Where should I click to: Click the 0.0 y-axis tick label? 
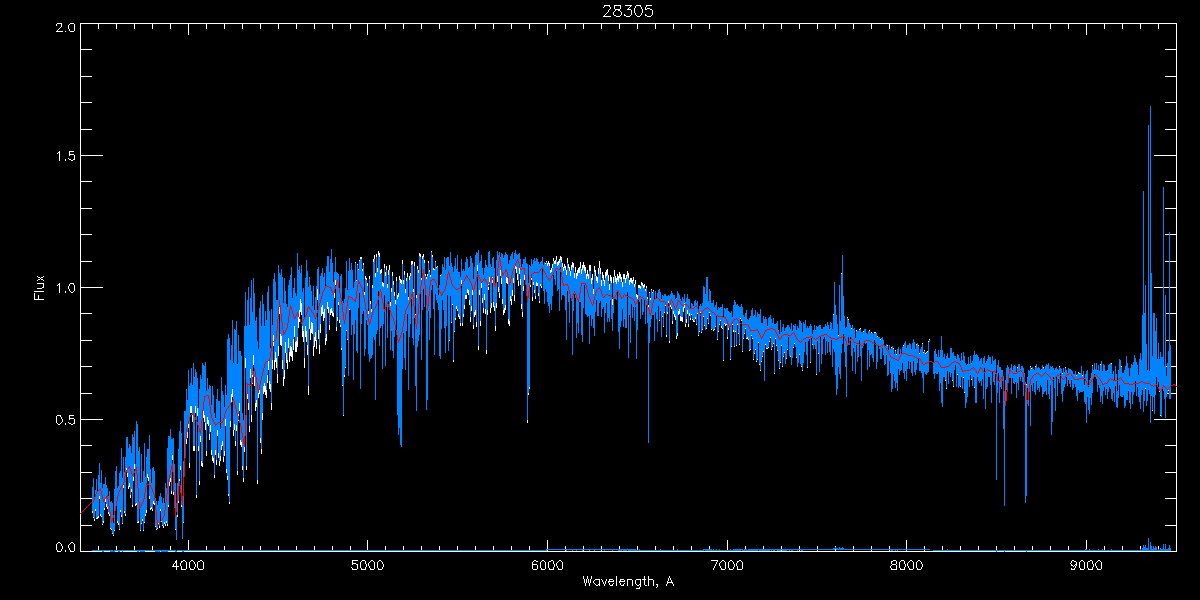click(66, 547)
